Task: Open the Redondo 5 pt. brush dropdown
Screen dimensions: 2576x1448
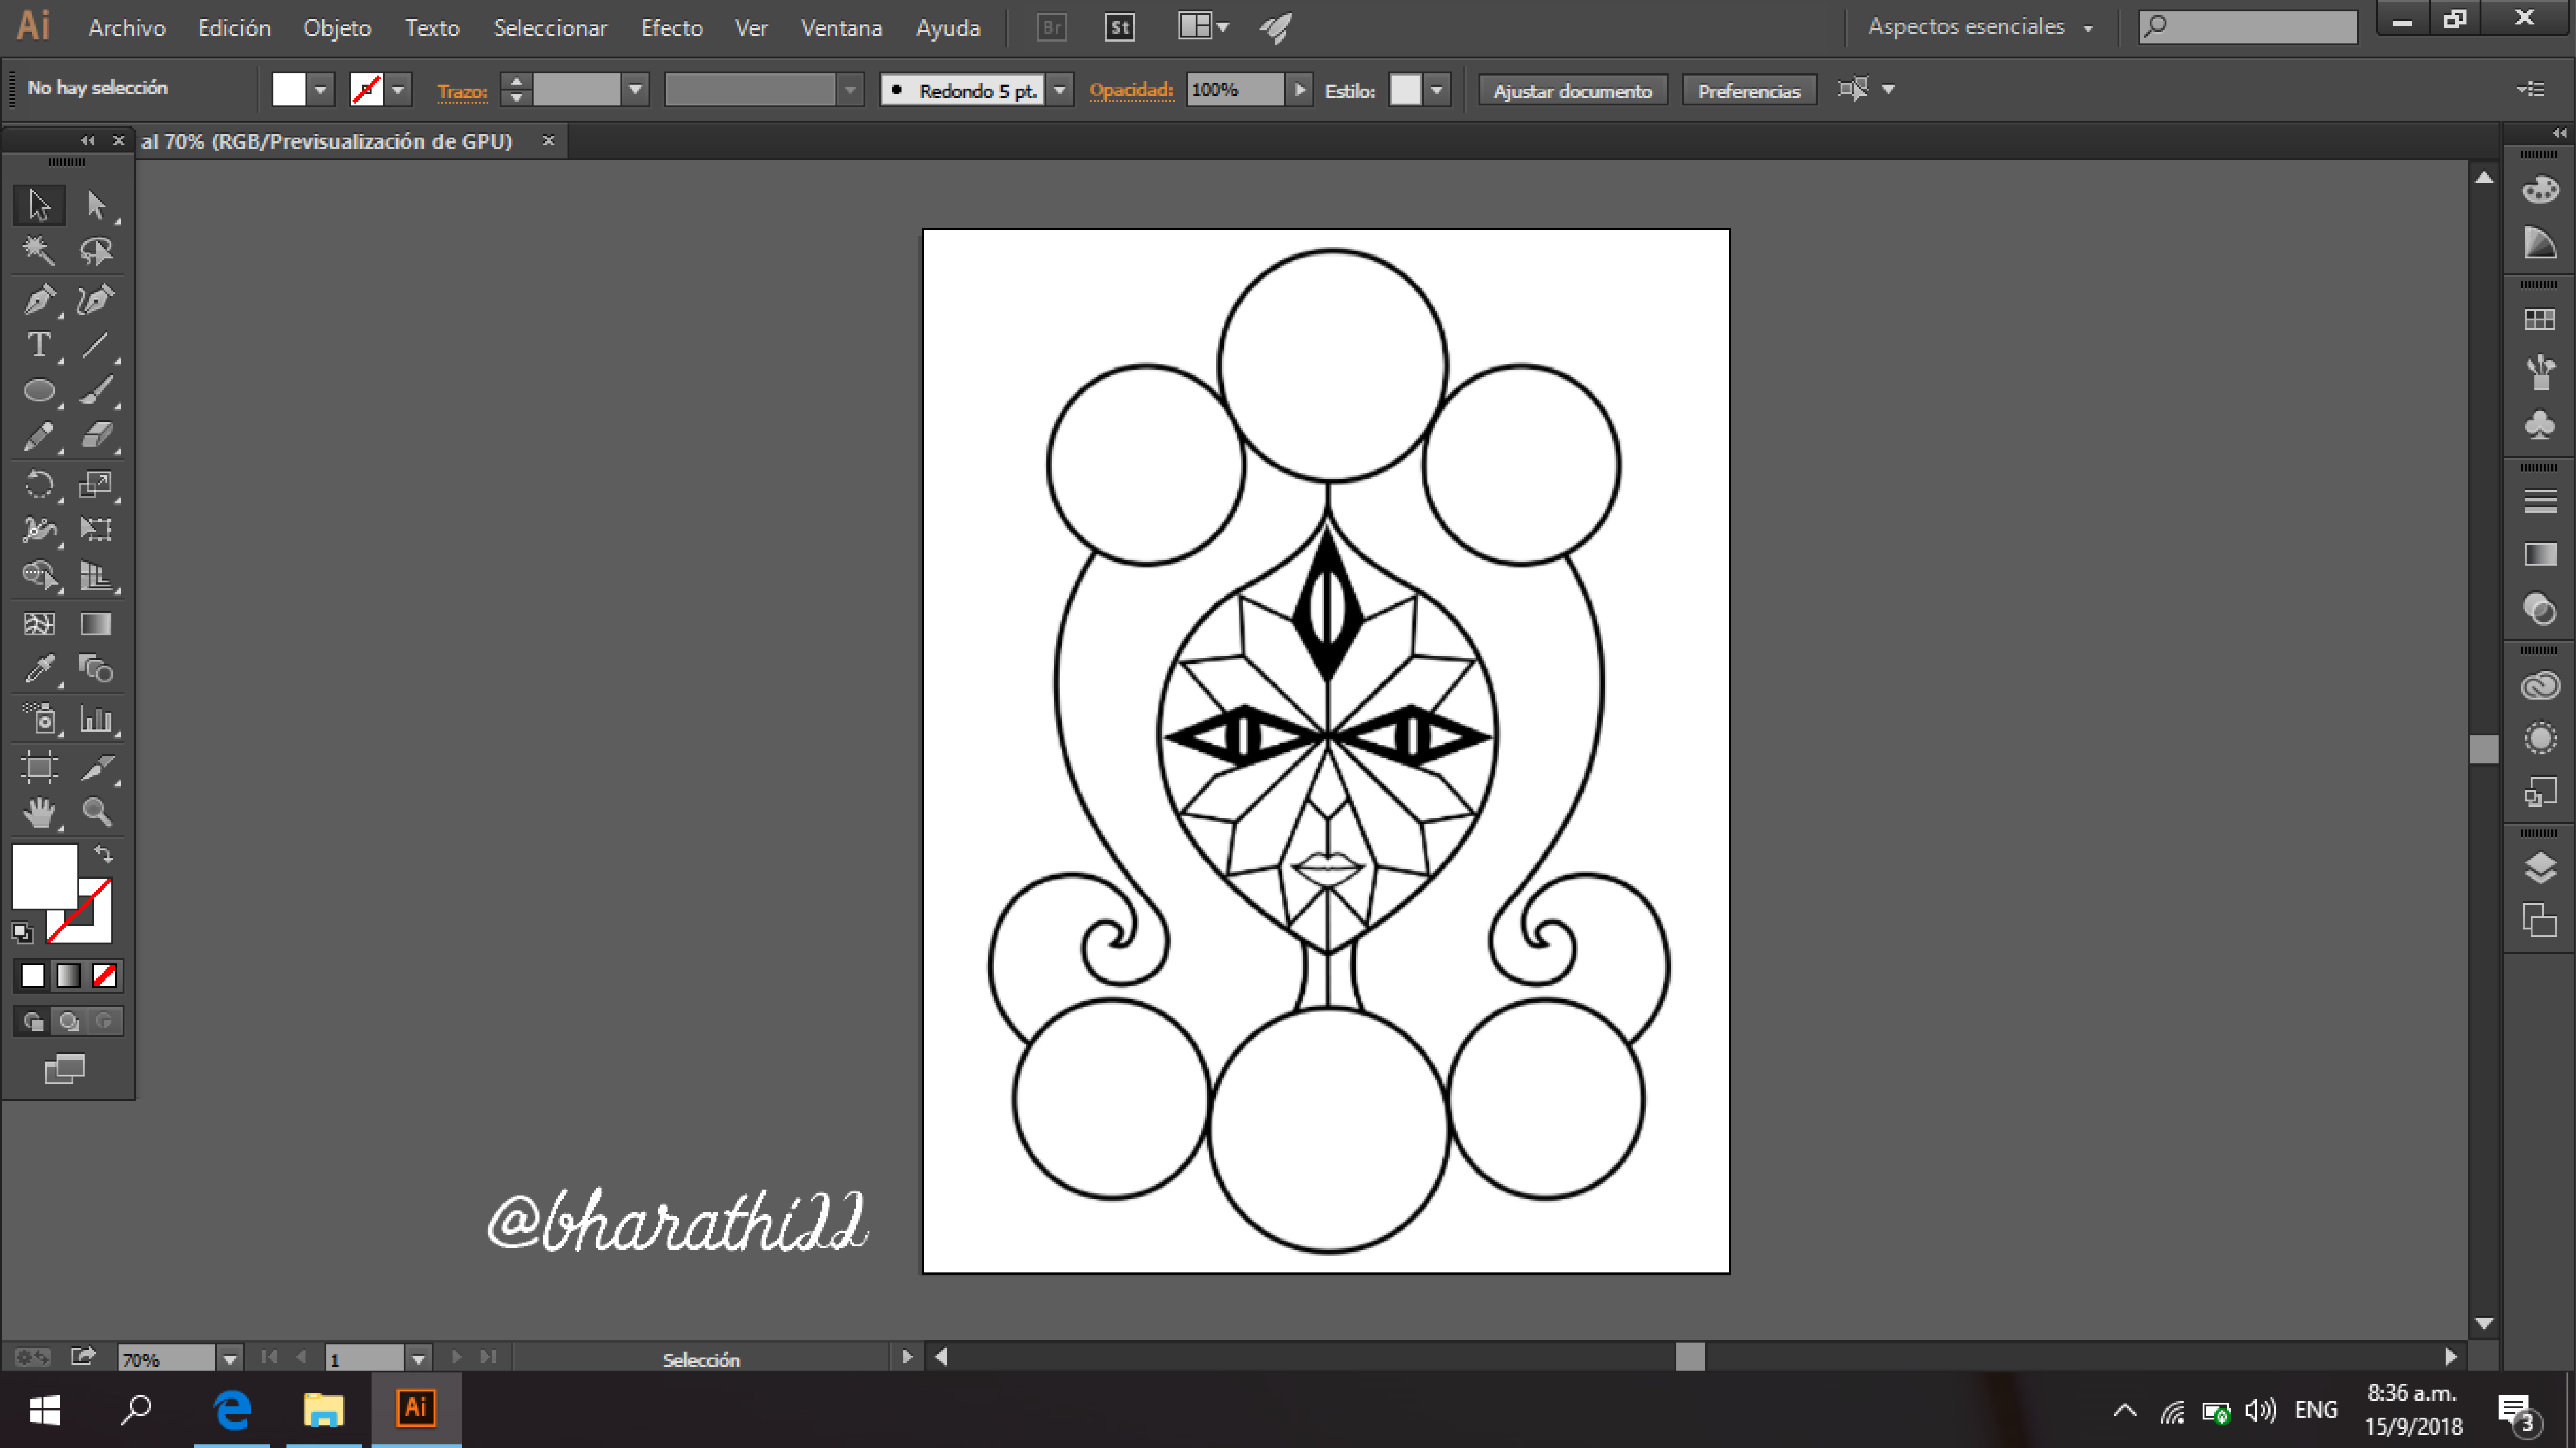Action: pos(1060,90)
